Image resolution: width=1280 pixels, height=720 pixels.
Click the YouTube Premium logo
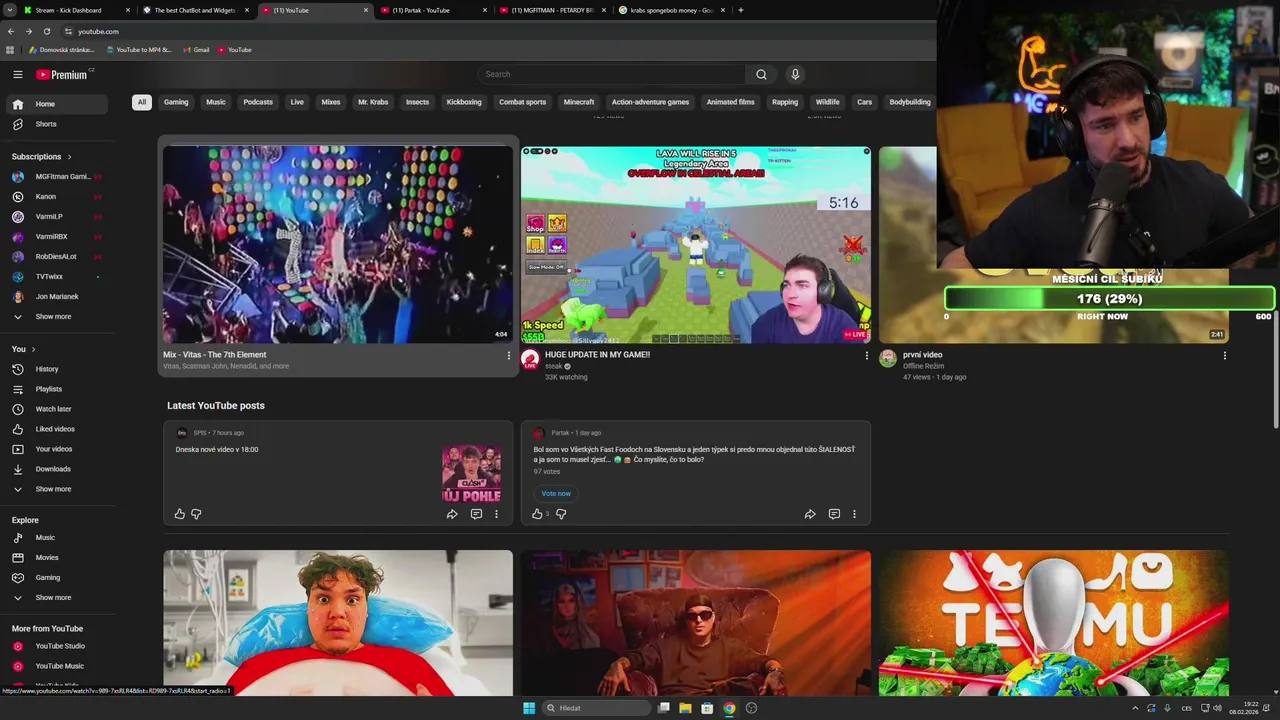[62, 74]
